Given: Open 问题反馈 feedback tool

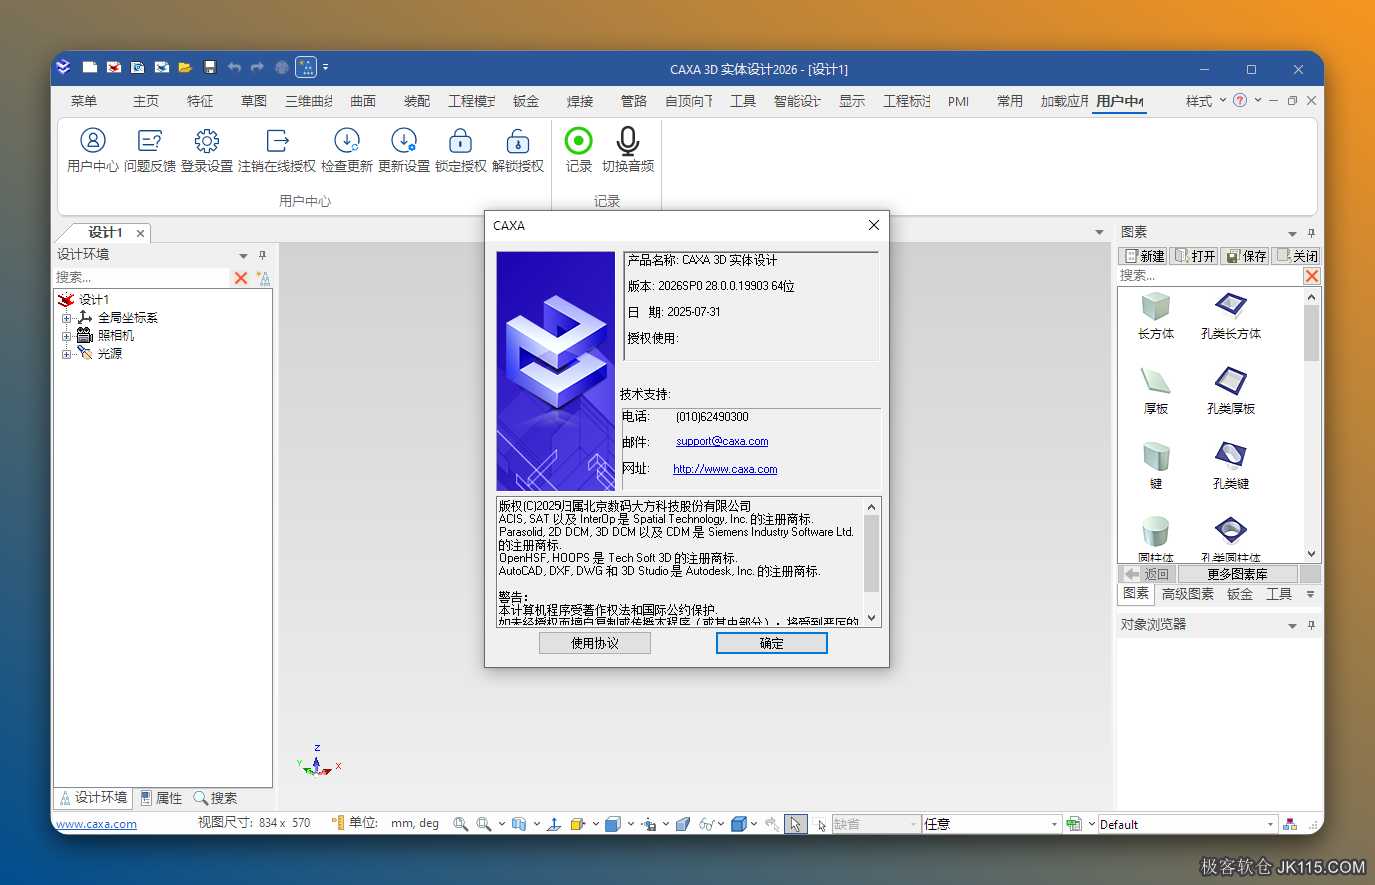Looking at the screenshot, I should click(x=150, y=150).
